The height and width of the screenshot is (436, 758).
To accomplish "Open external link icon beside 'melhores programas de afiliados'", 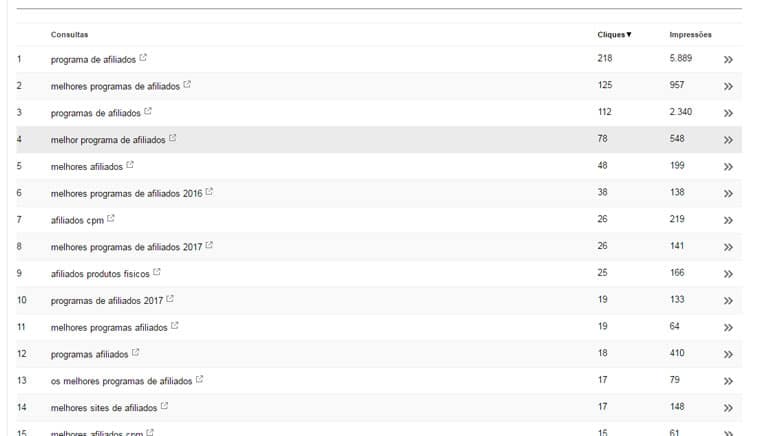I will coord(187,84).
